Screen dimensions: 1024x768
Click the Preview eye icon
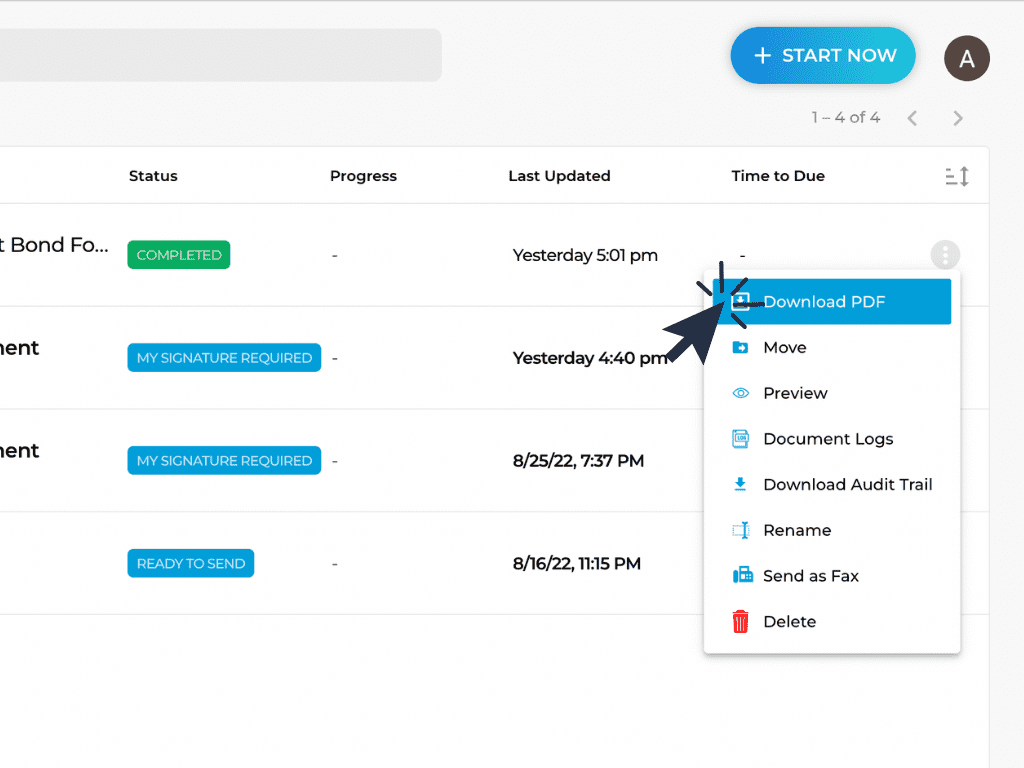pyautogui.click(x=741, y=393)
